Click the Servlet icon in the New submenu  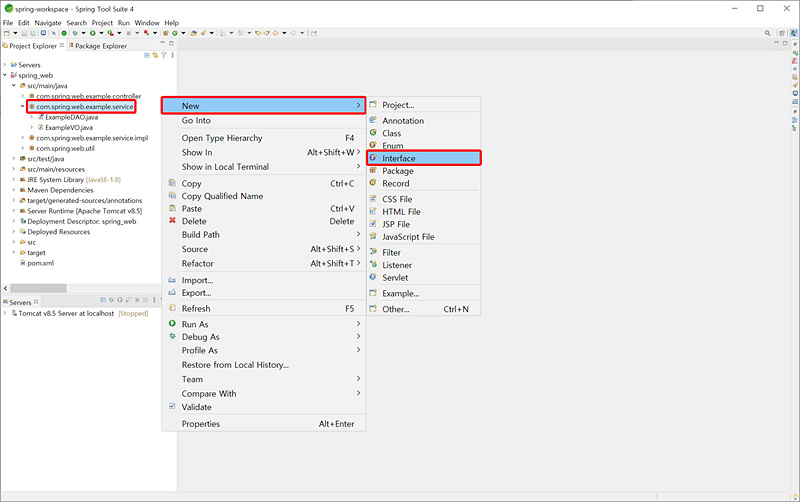pyautogui.click(x=373, y=277)
